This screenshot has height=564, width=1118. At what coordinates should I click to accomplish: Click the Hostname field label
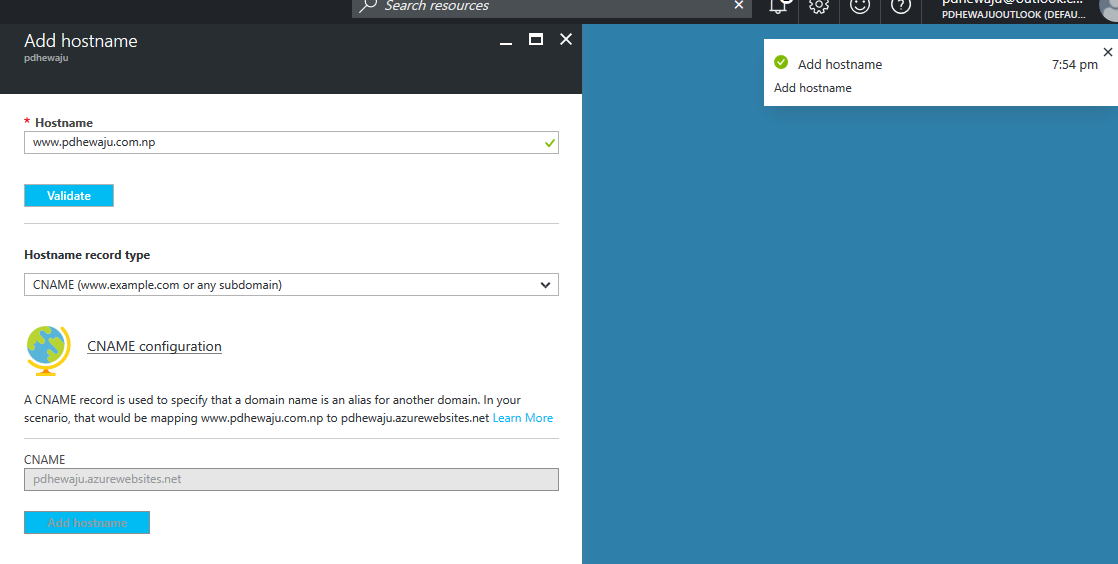coord(63,123)
